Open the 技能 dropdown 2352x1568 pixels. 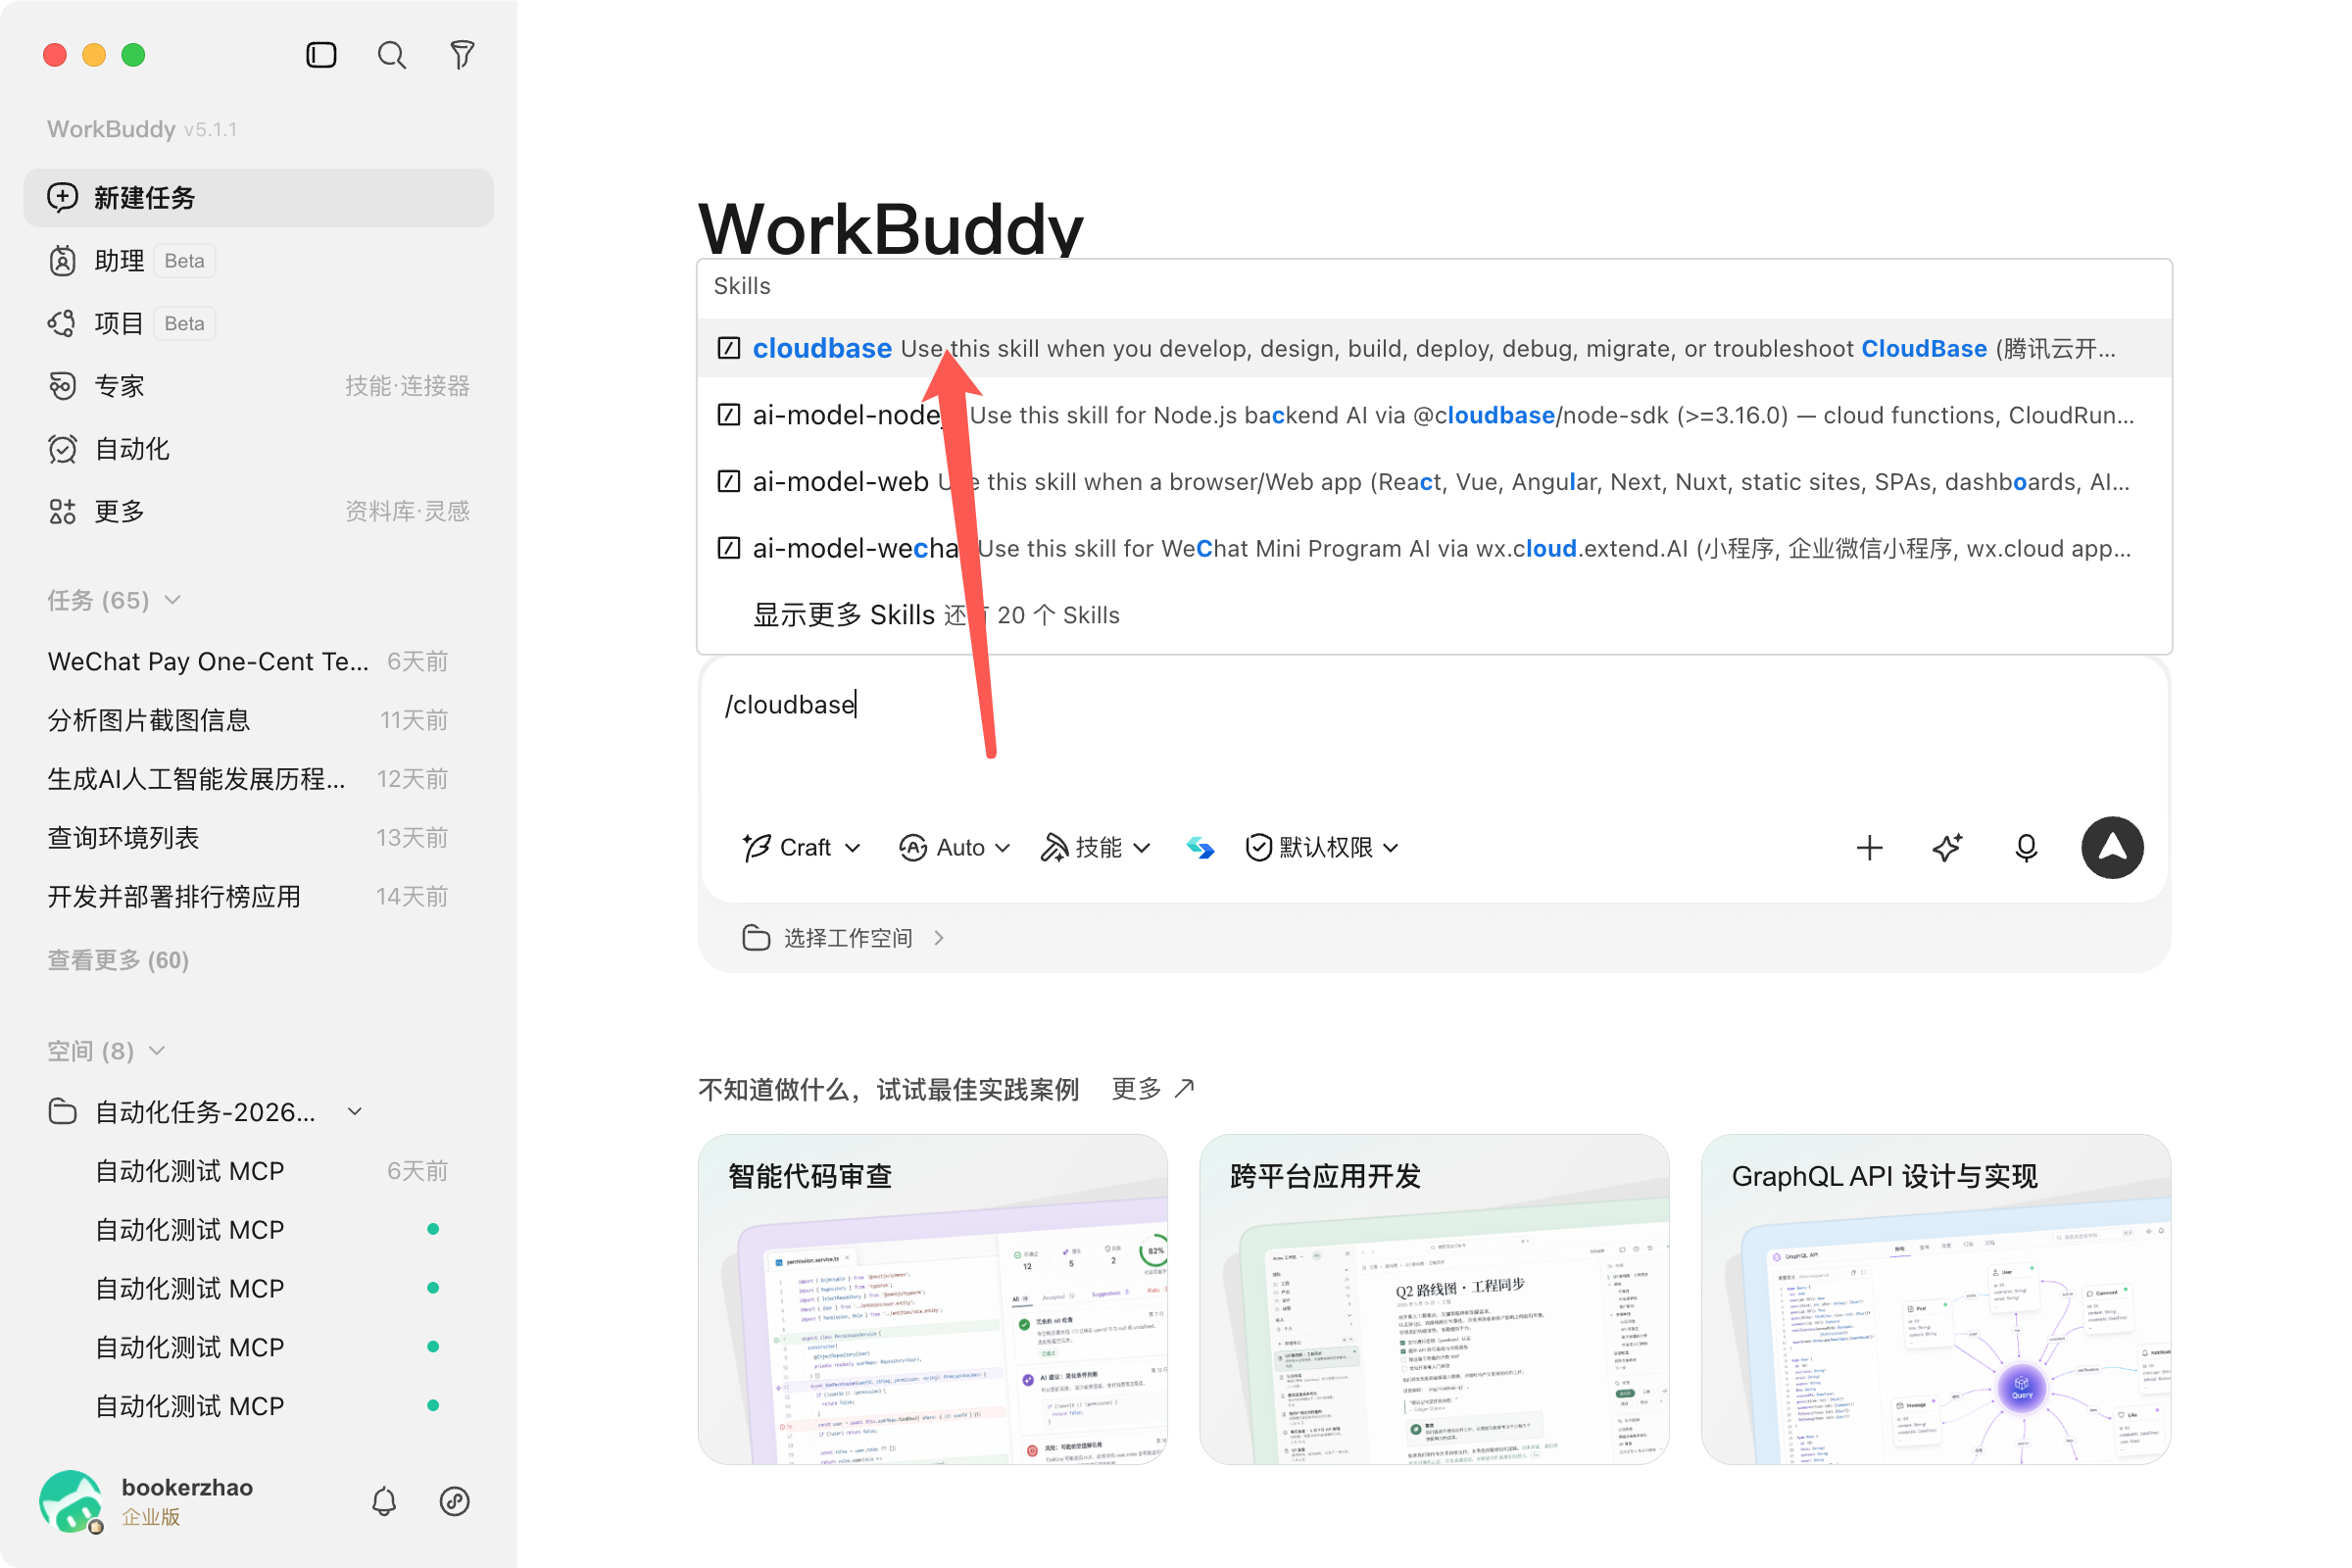[1096, 848]
